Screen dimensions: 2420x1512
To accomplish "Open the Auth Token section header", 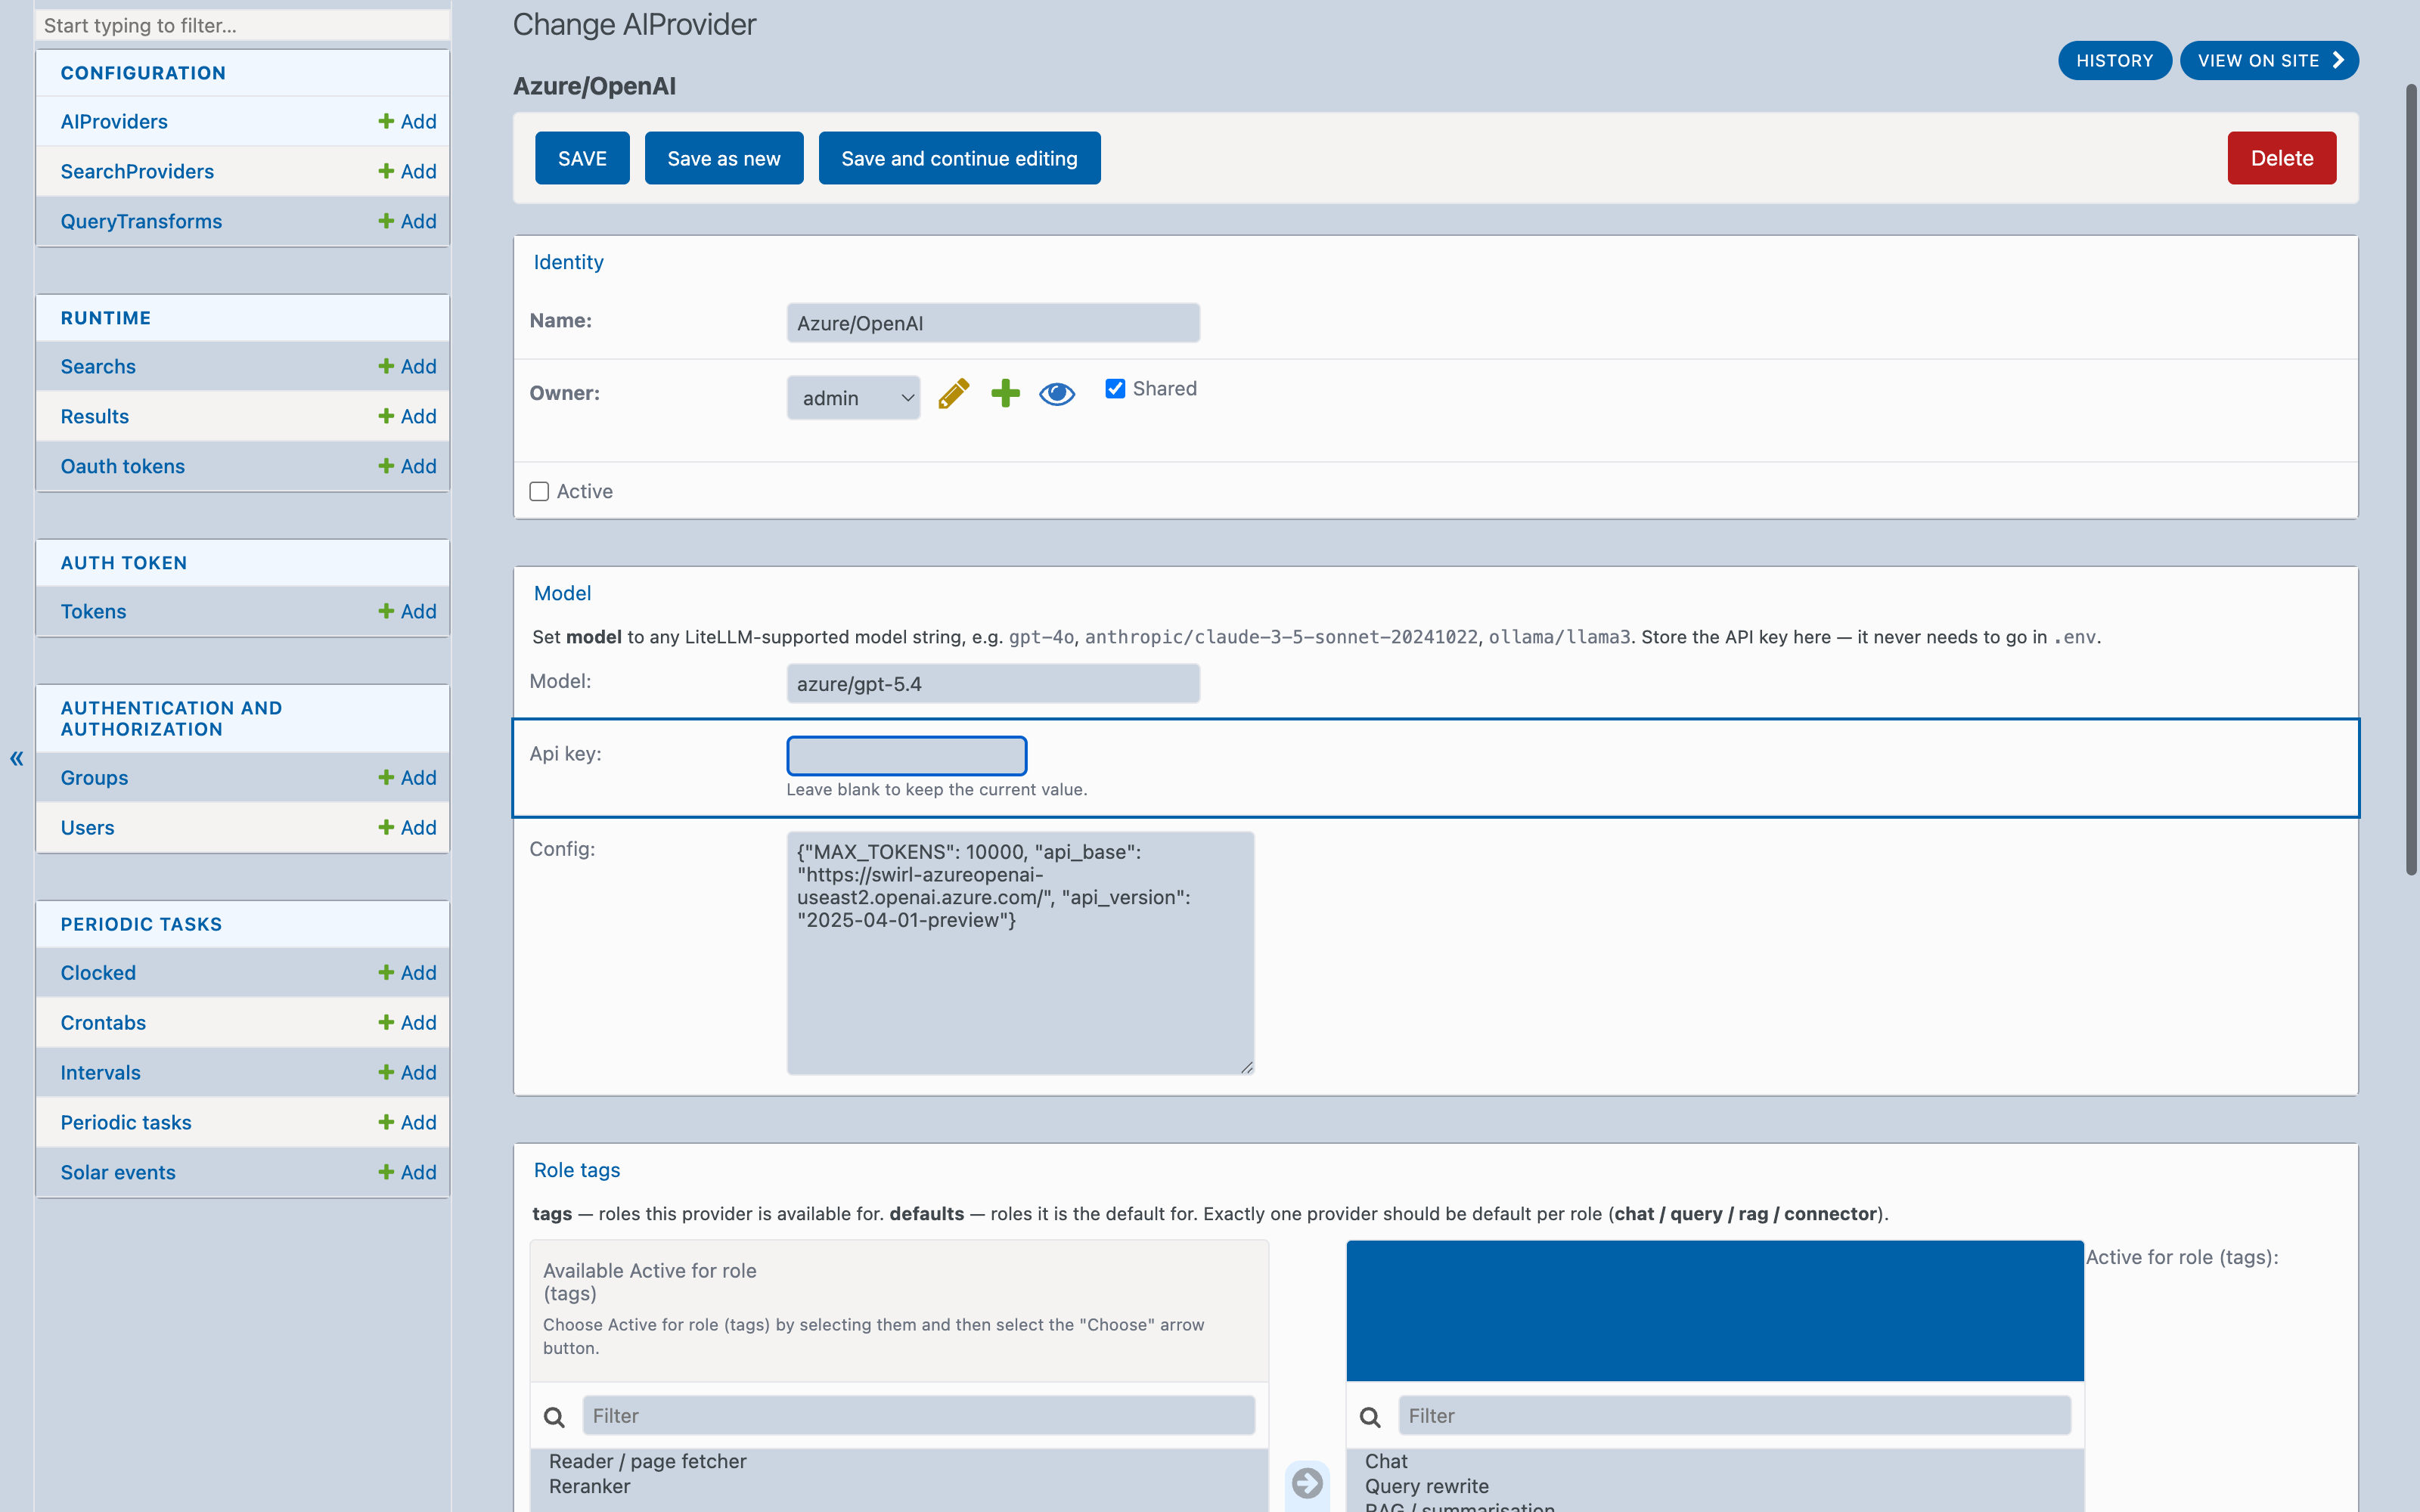I will click(x=124, y=563).
